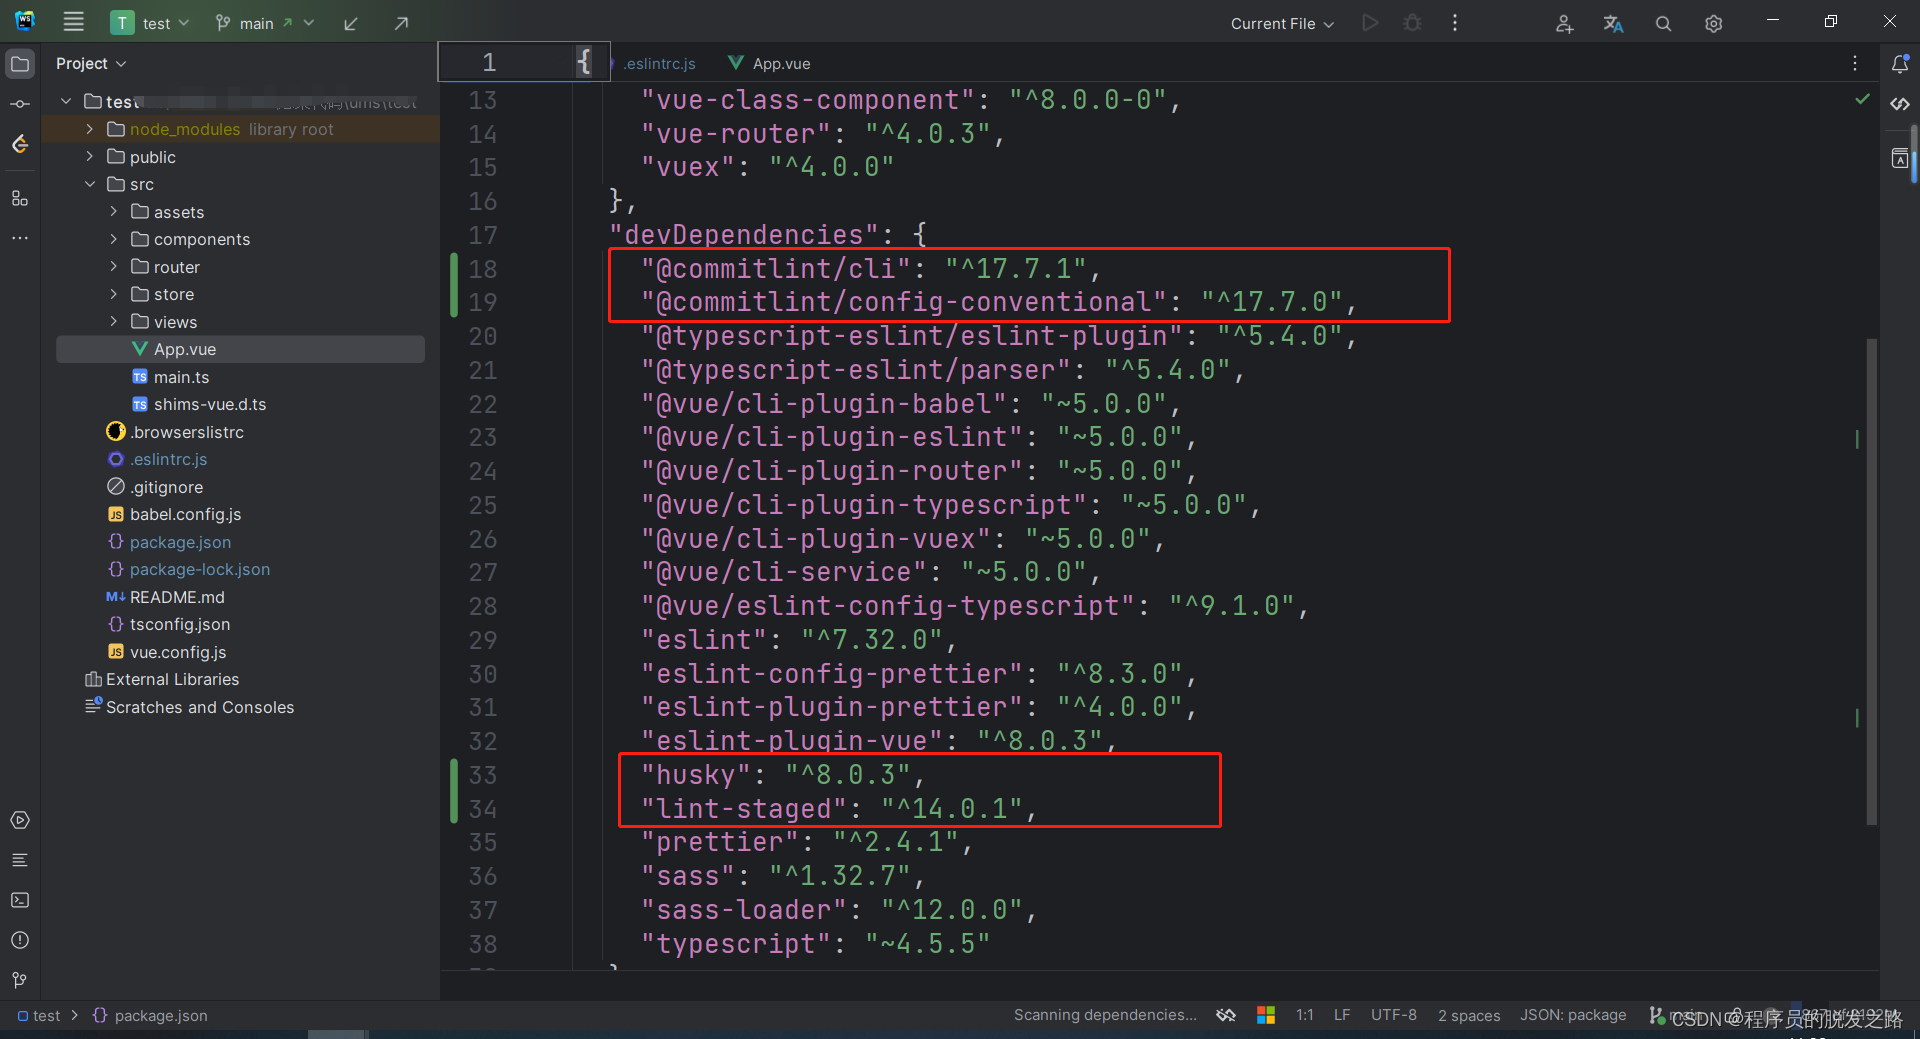This screenshot has width=1920, height=1039.
Task: Open the test project dropdown
Action: [x=151, y=23]
